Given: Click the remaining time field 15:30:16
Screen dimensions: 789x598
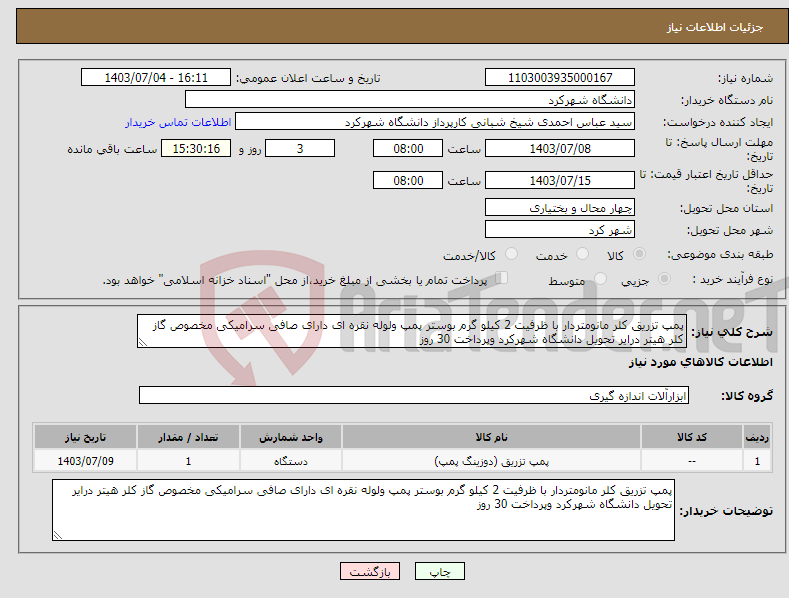Looking at the screenshot, I should tap(196, 148).
